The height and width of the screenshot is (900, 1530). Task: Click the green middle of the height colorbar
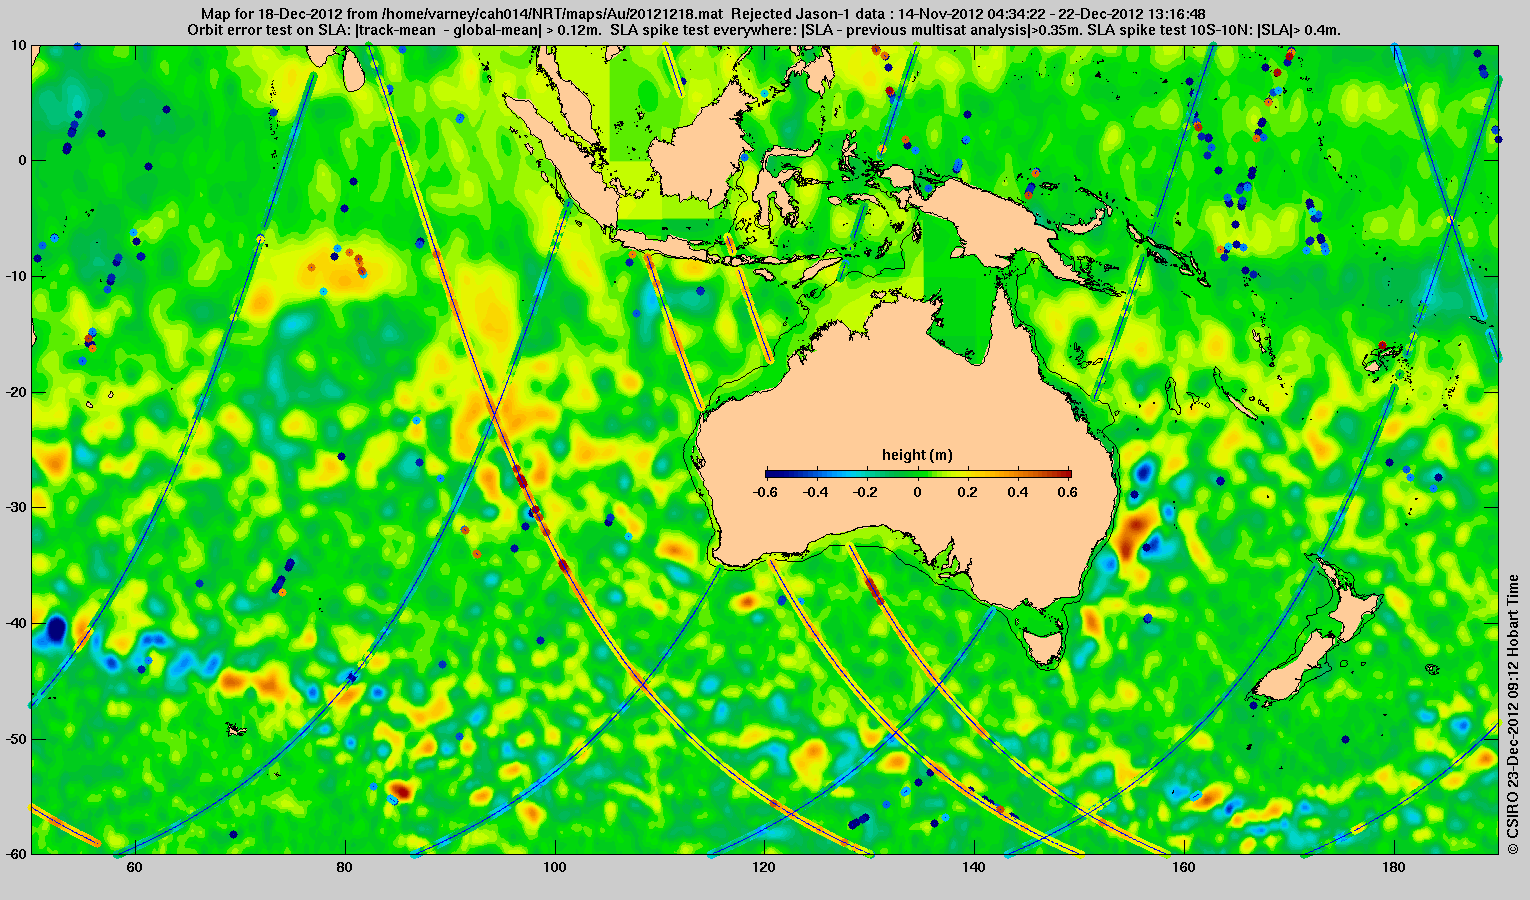pyautogui.click(x=918, y=474)
